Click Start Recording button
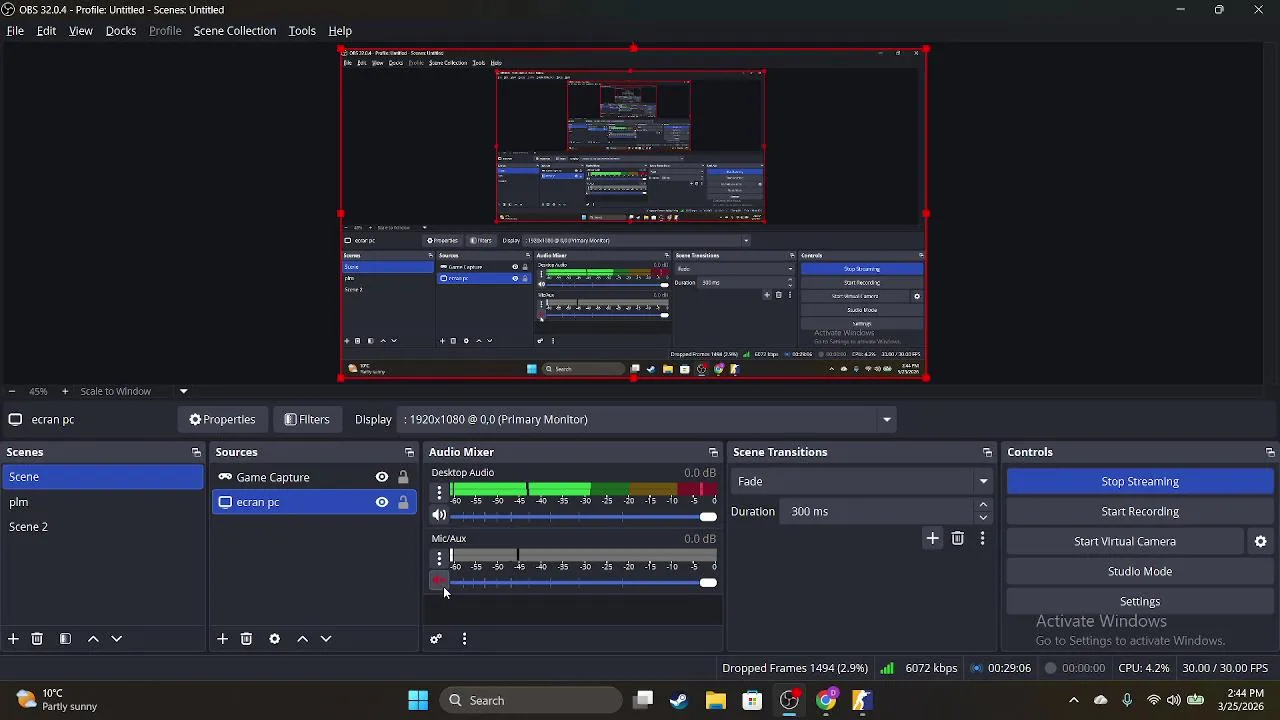 click(x=1140, y=512)
